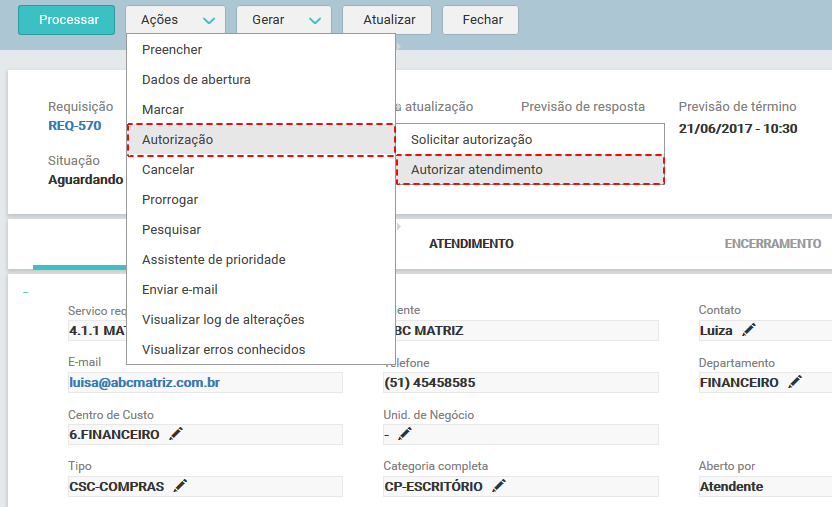Edit the Centro de Custo pencil icon
Screen dimensions: 832x507
click(176, 434)
